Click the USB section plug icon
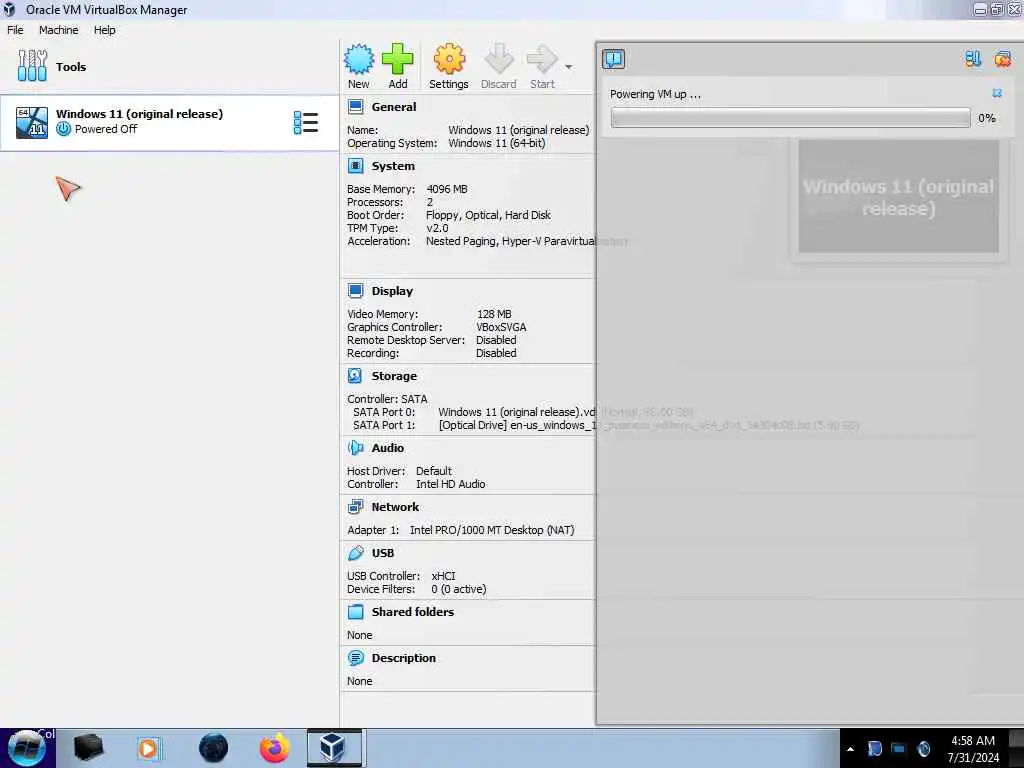Screen dimensions: 1024x768 356,553
